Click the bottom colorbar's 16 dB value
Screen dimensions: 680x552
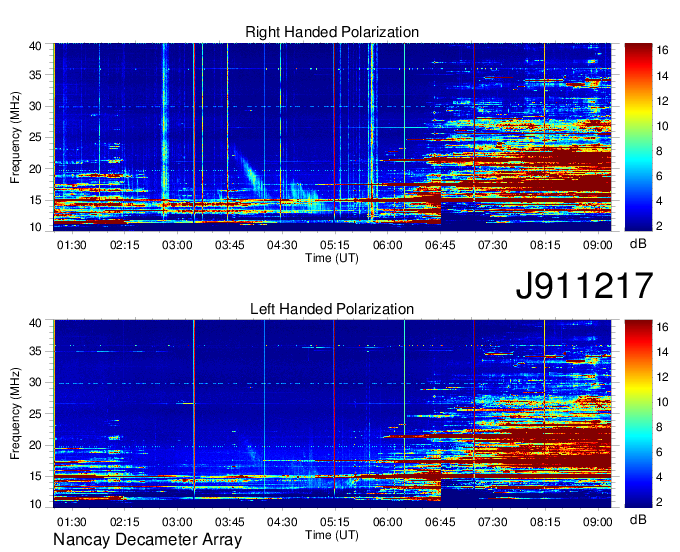click(662, 327)
